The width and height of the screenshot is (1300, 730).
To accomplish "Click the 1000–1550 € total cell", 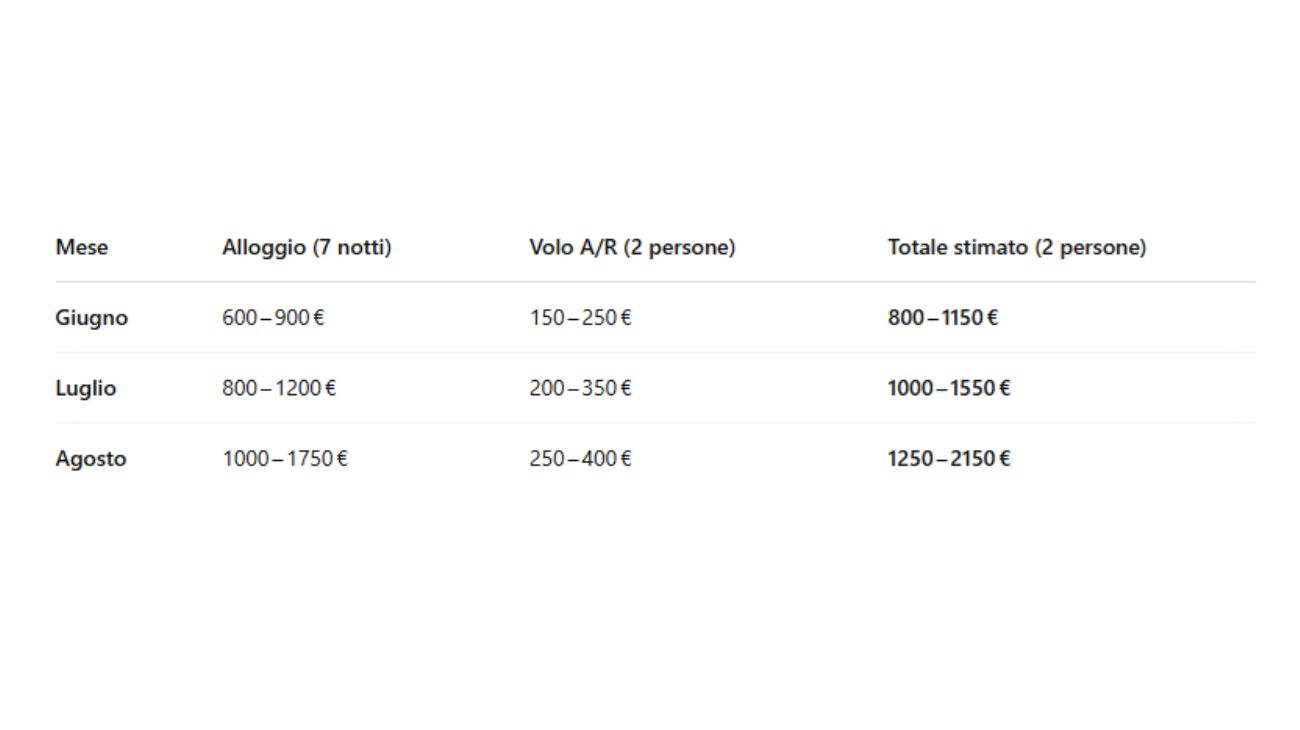I will [949, 388].
